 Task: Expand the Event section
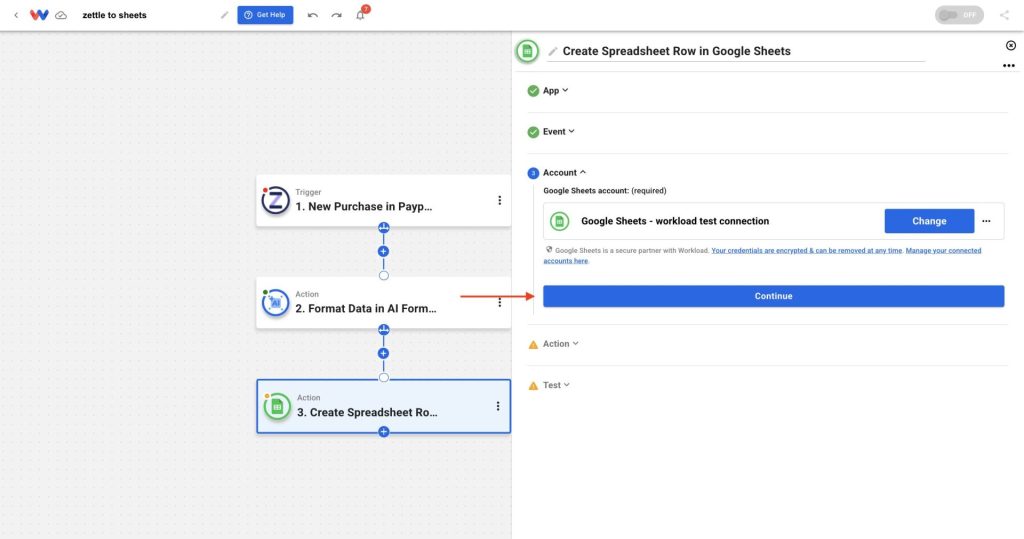tap(558, 131)
